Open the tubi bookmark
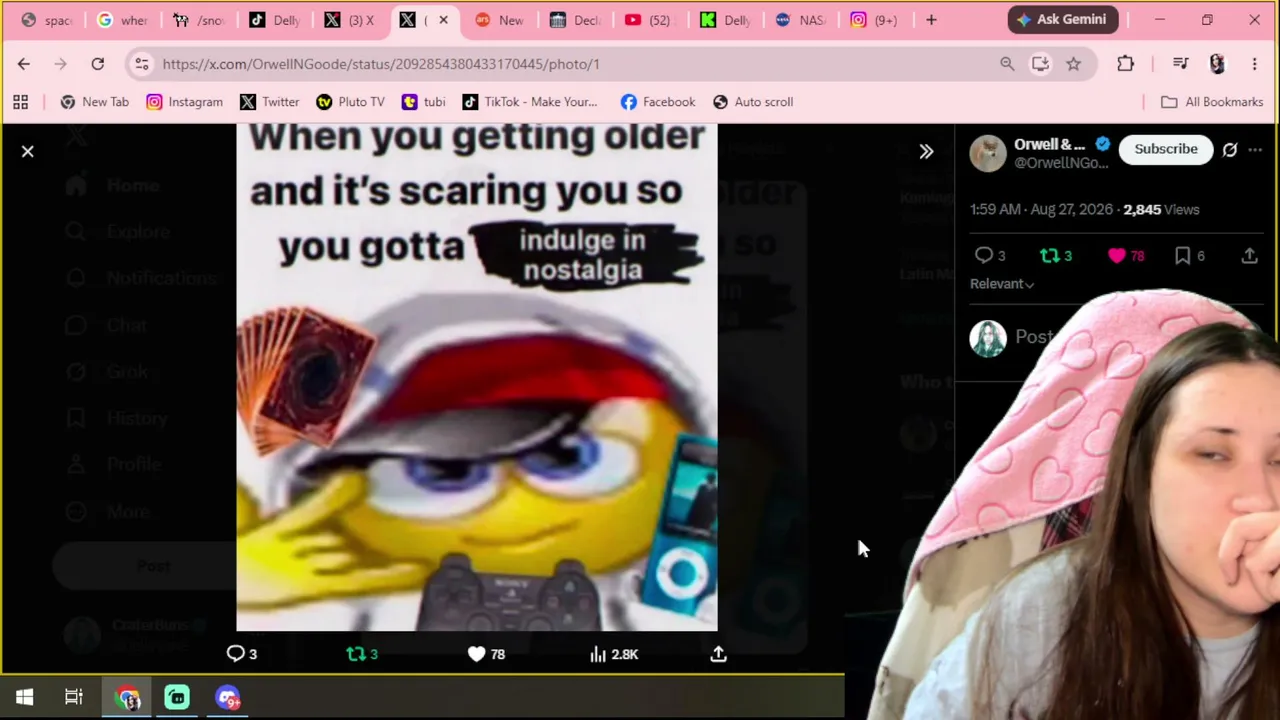The width and height of the screenshot is (1280, 720). pos(423,102)
